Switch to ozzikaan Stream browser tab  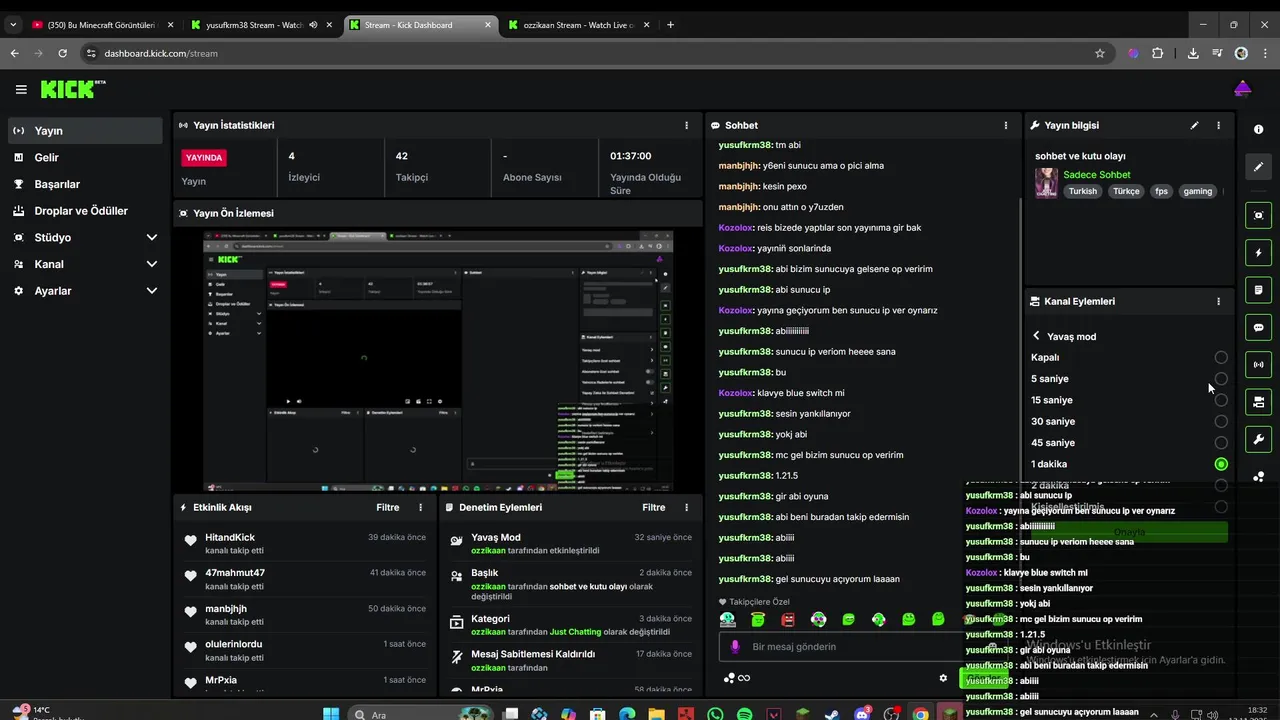coord(580,24)
